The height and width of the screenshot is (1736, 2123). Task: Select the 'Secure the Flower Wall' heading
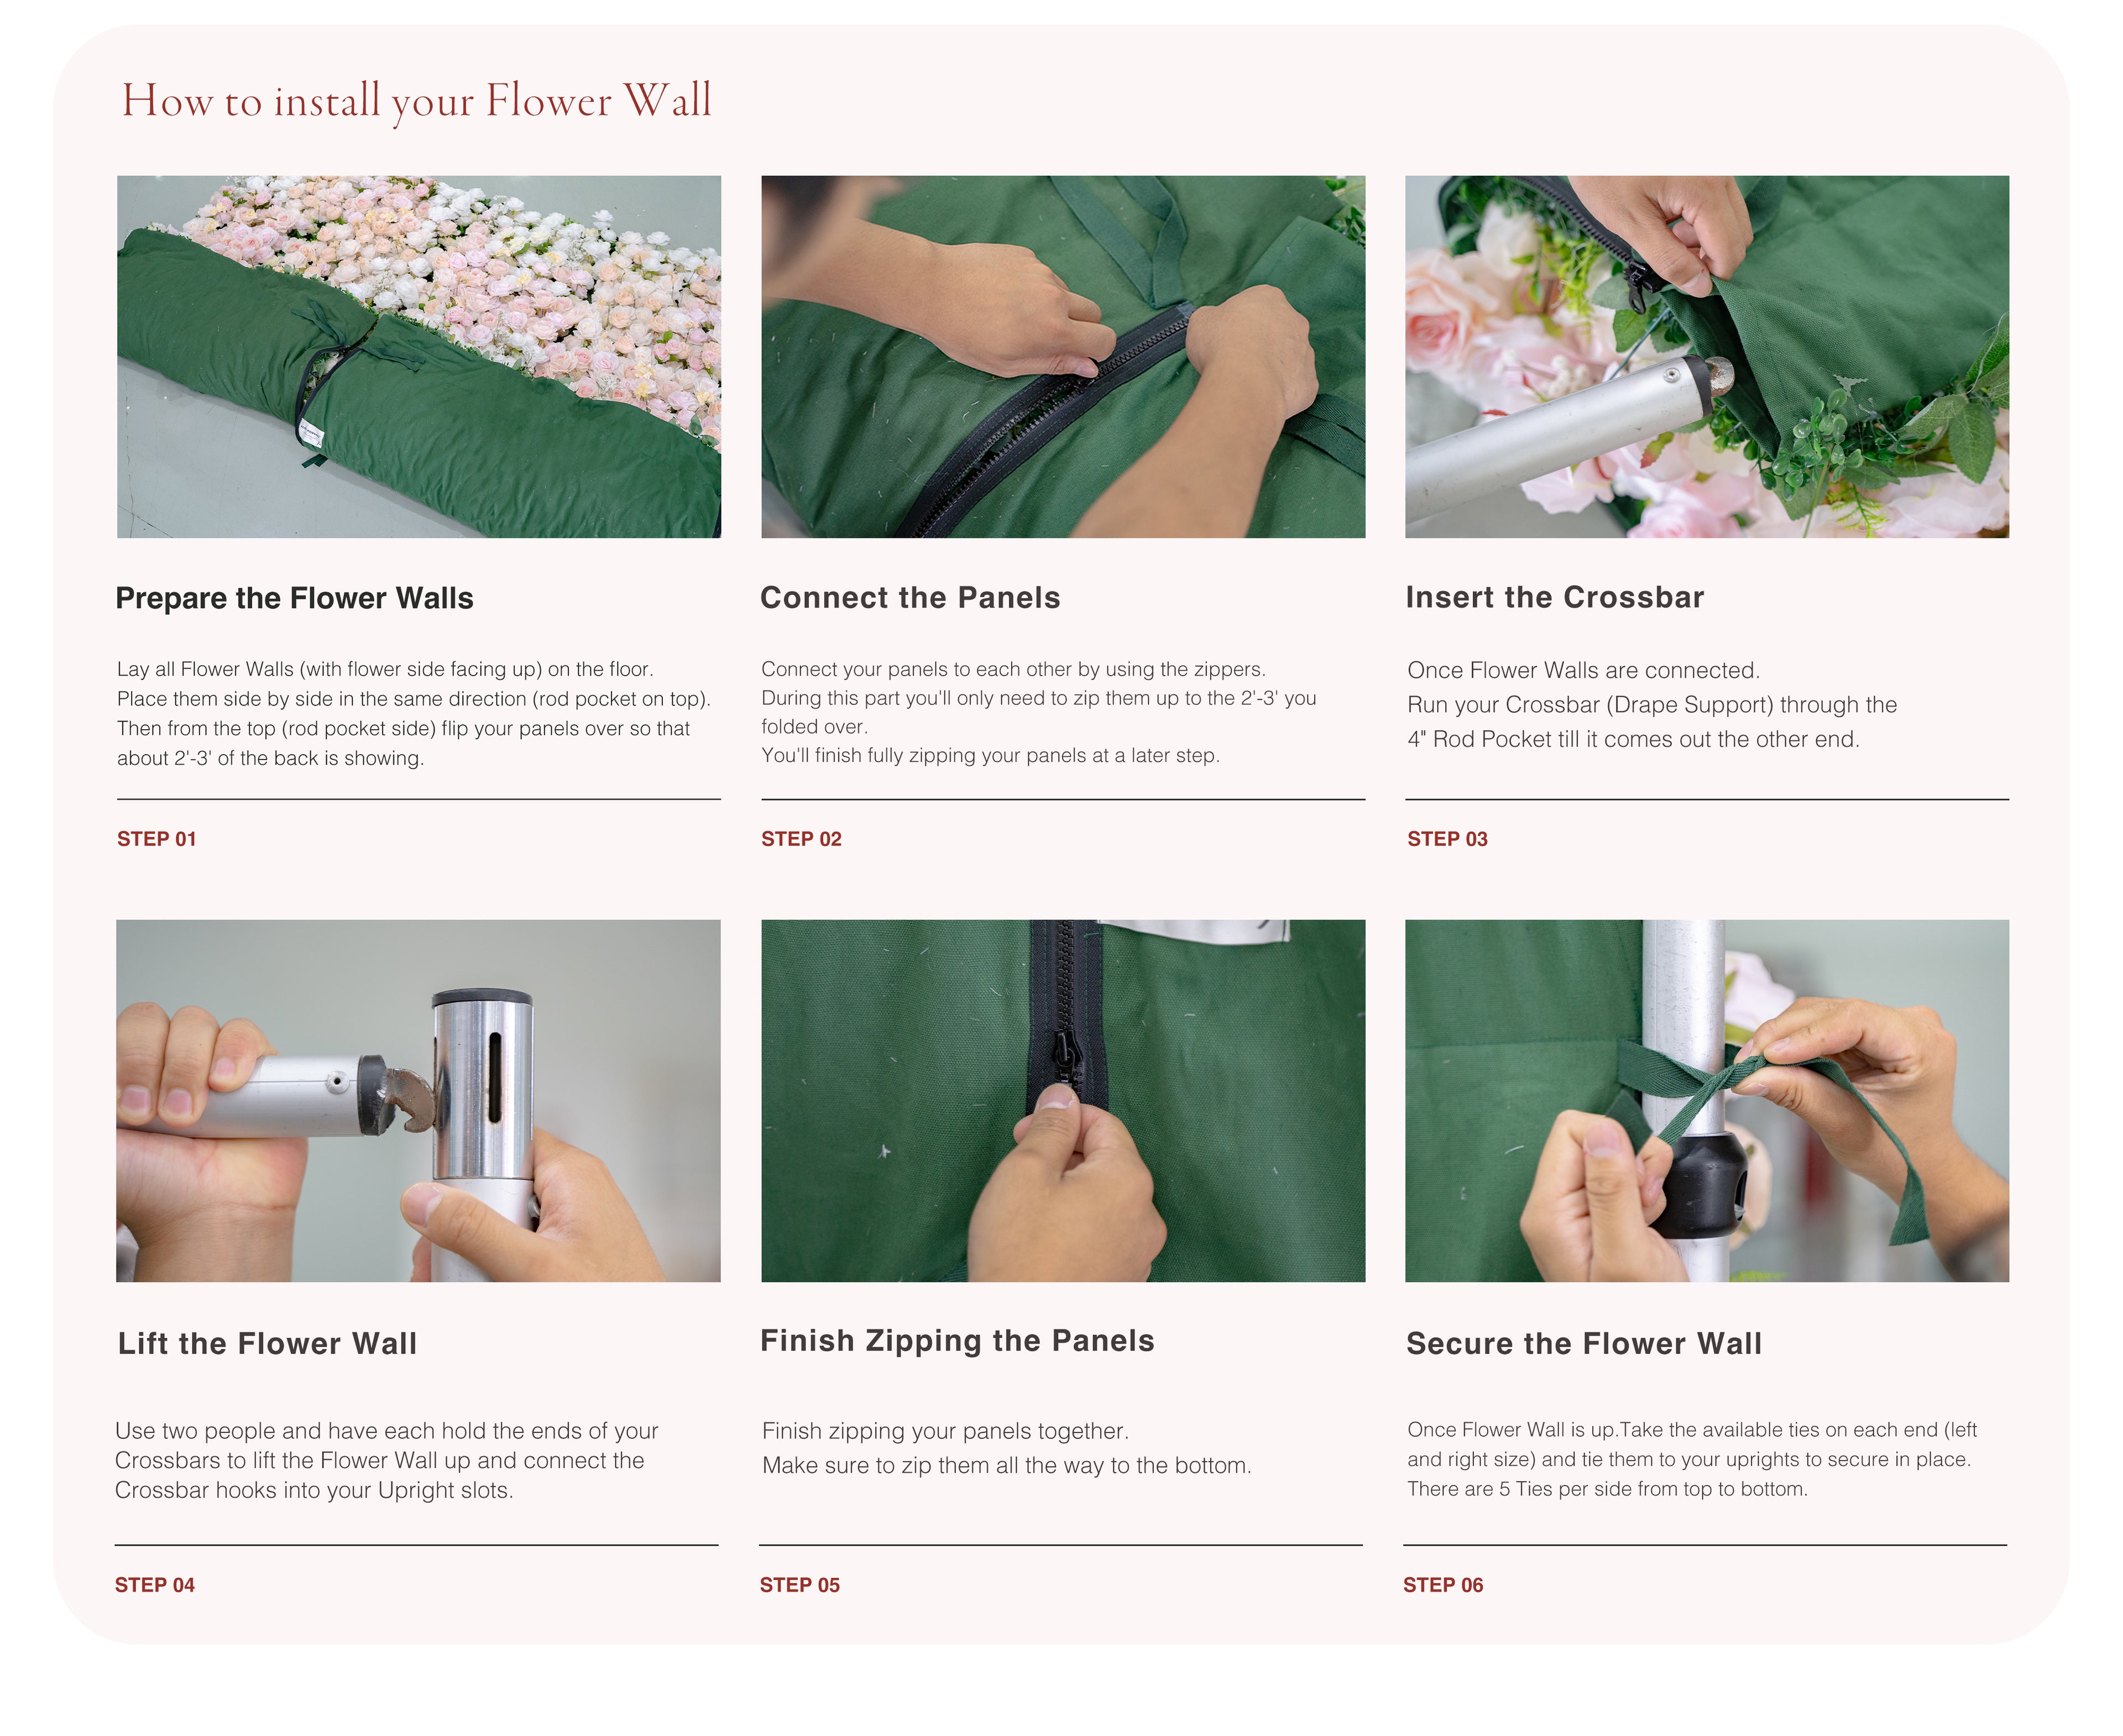click(x=1584, y=1343)
